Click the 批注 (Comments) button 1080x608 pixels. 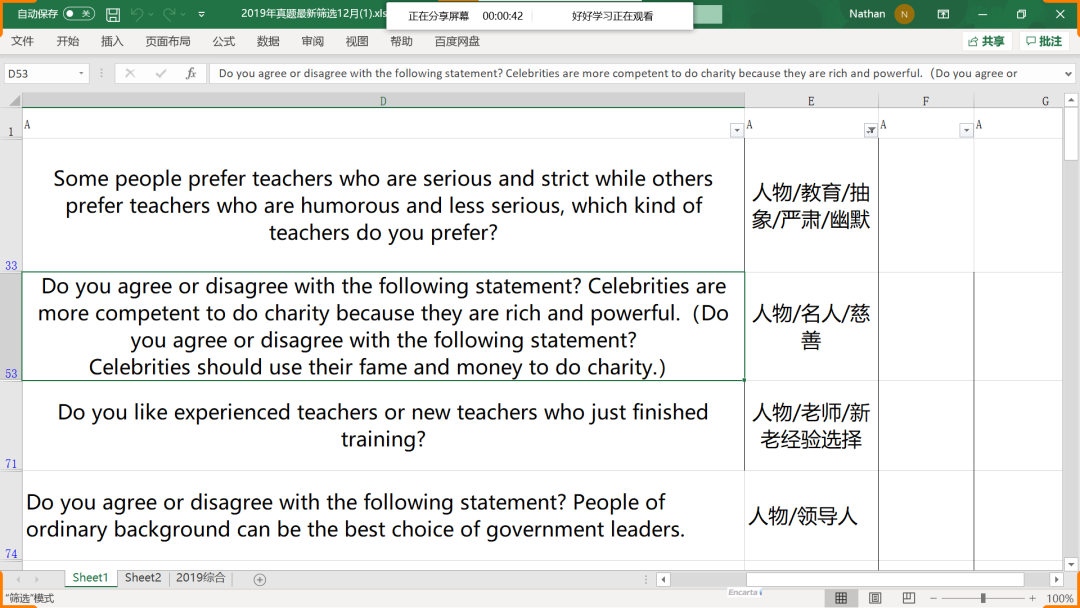(x=1043, y=41)
